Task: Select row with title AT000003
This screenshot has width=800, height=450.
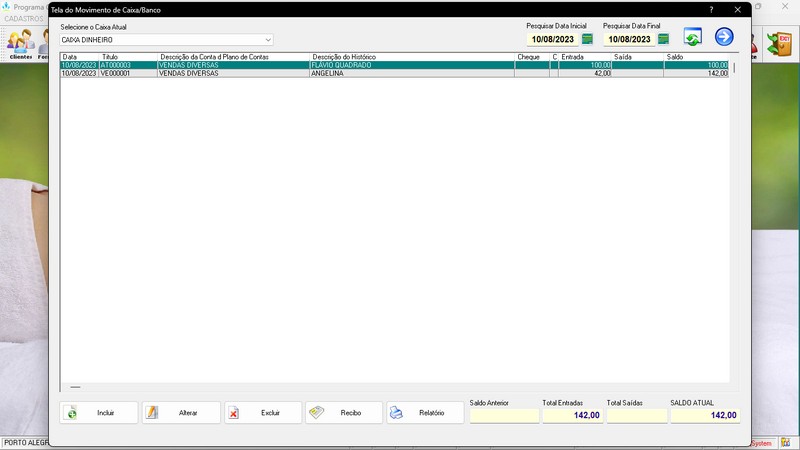Action: 394,65
